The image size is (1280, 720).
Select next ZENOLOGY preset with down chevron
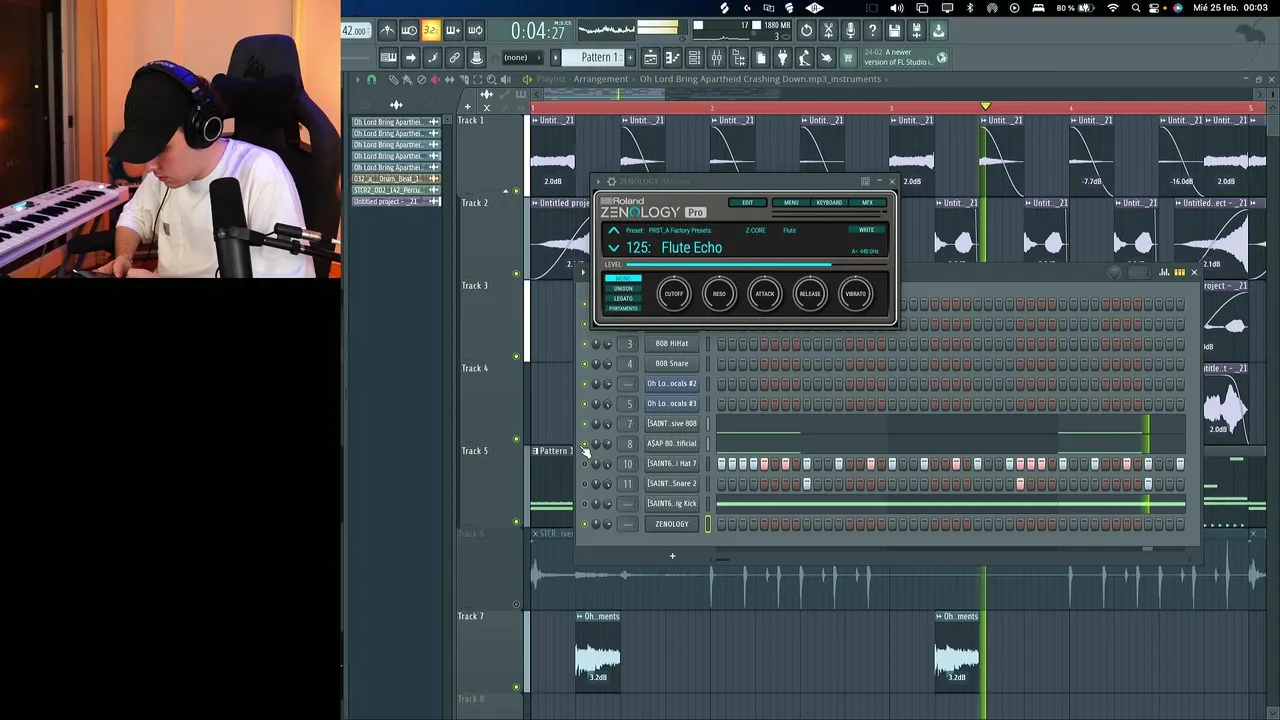click(x=614, y=248)
